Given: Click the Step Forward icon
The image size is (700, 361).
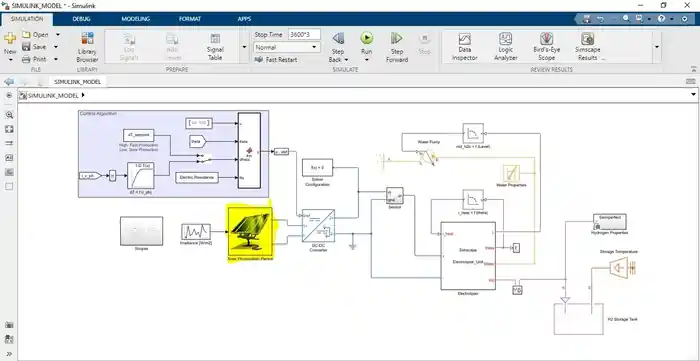Looking at the screenshot, I should coord(396,38).
